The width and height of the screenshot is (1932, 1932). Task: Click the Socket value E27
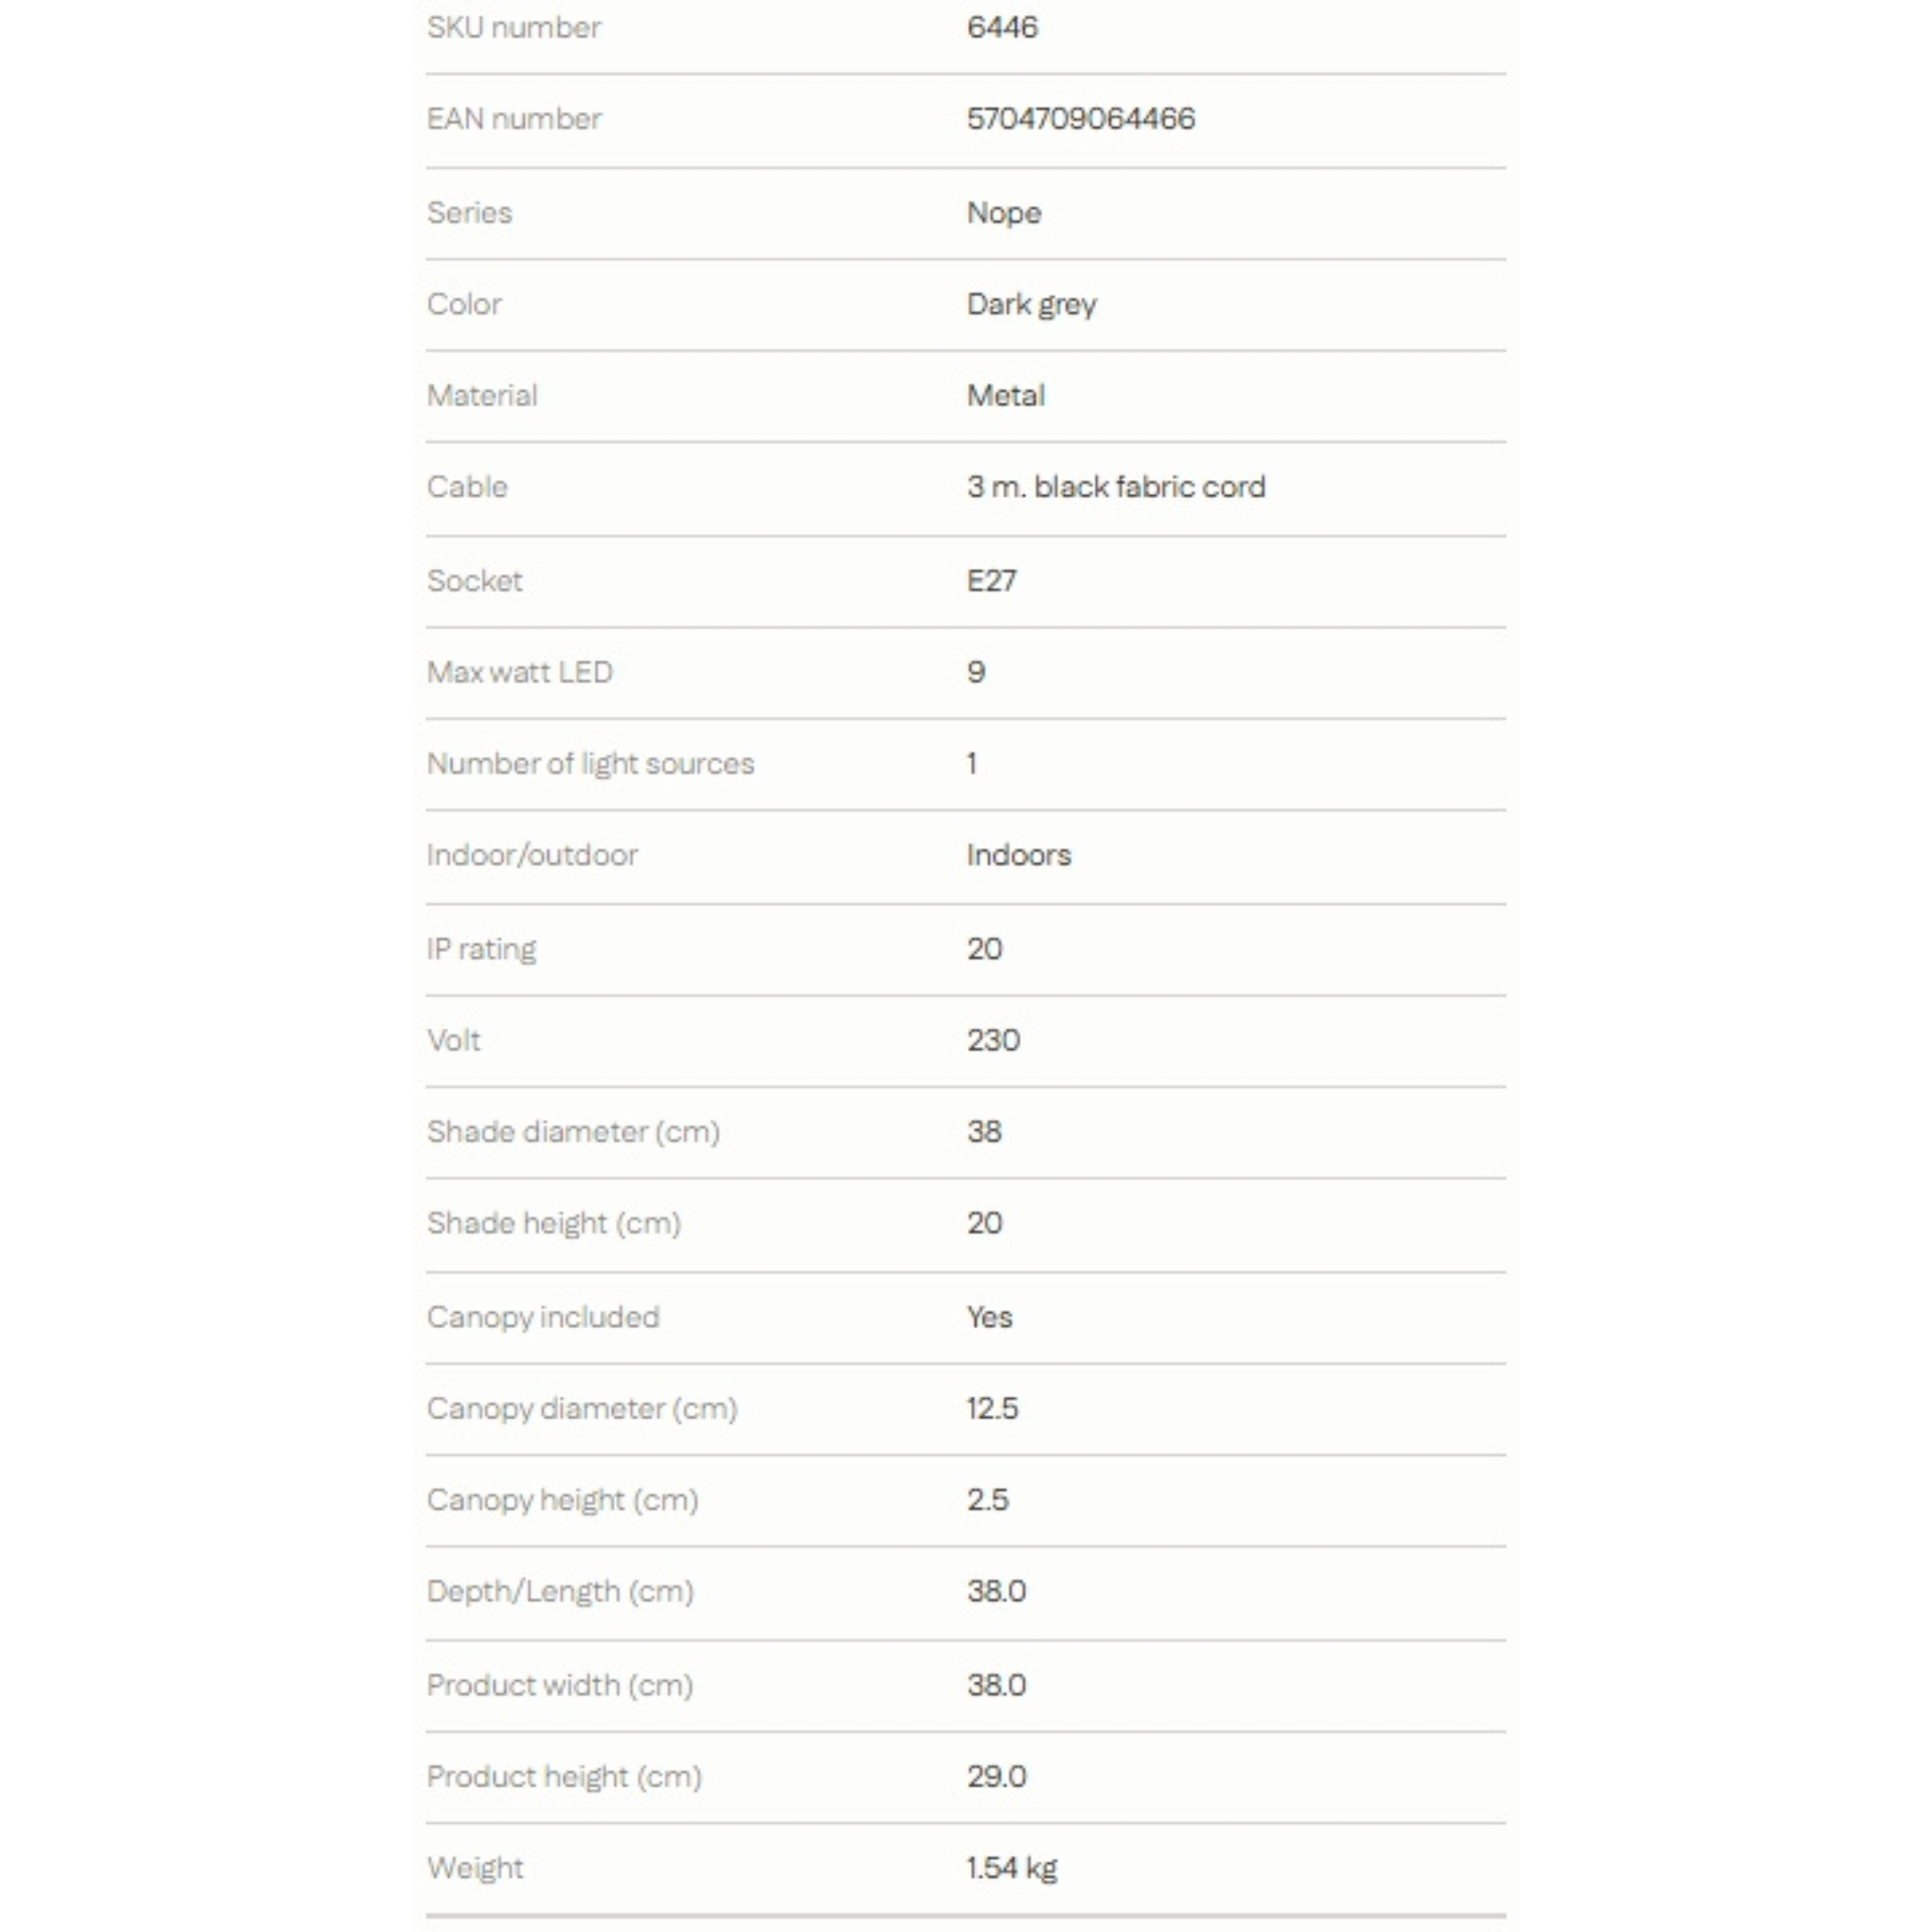pos(991,581)
